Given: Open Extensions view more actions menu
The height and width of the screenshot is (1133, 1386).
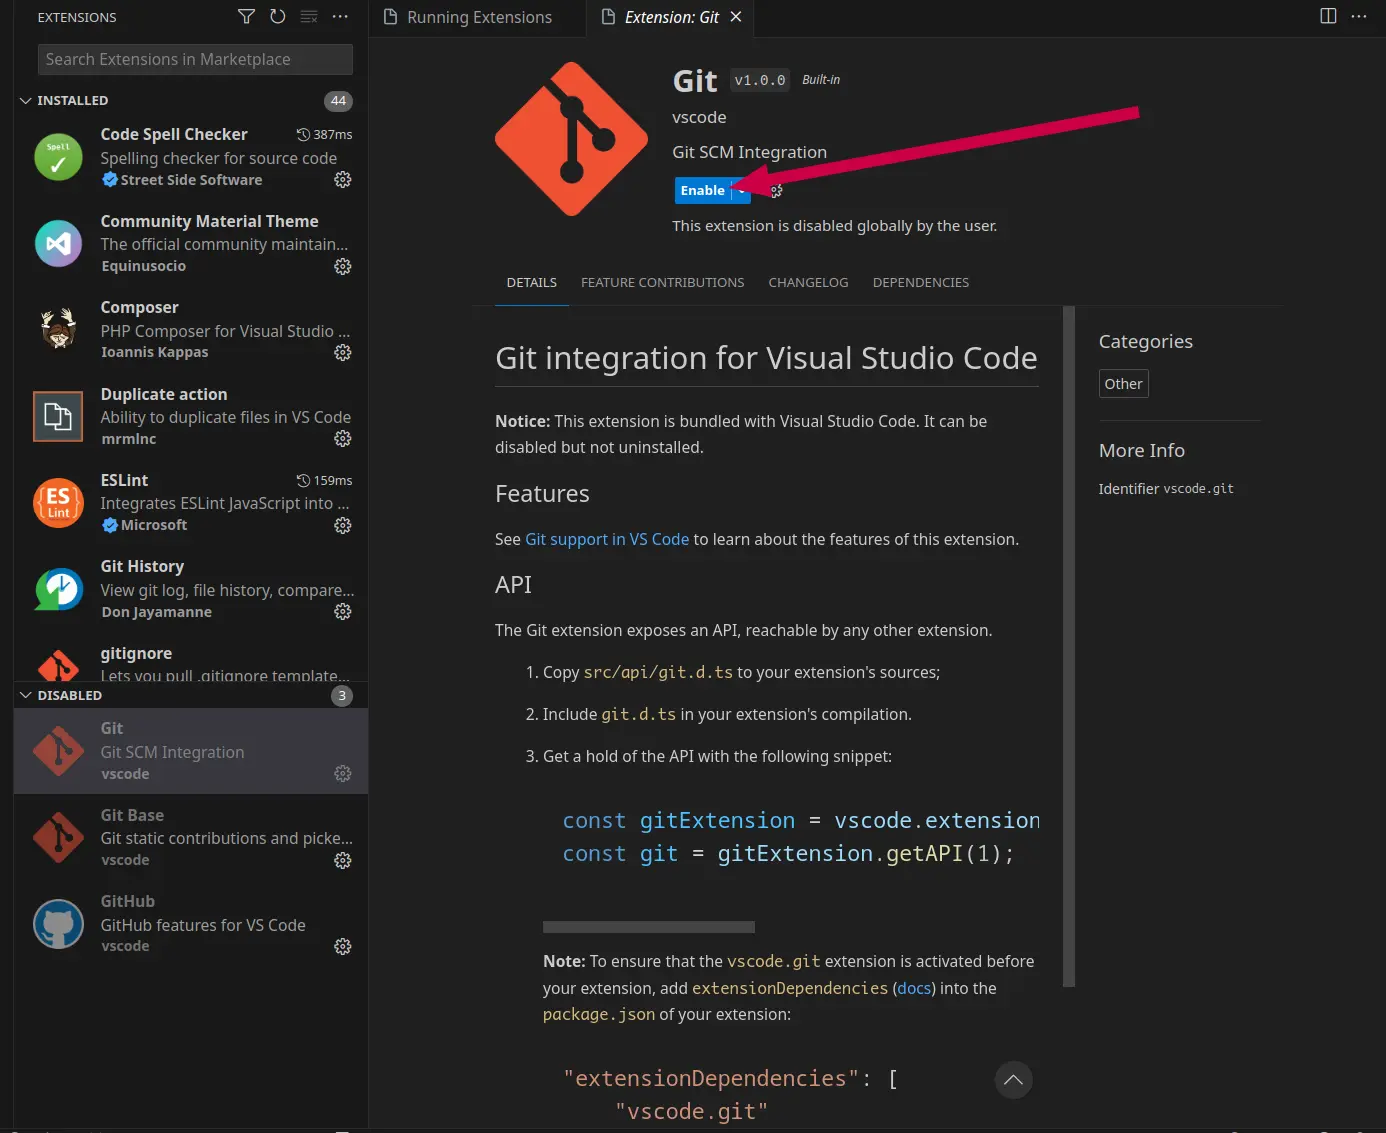Looking at the screenshot, I should point(340,17).
